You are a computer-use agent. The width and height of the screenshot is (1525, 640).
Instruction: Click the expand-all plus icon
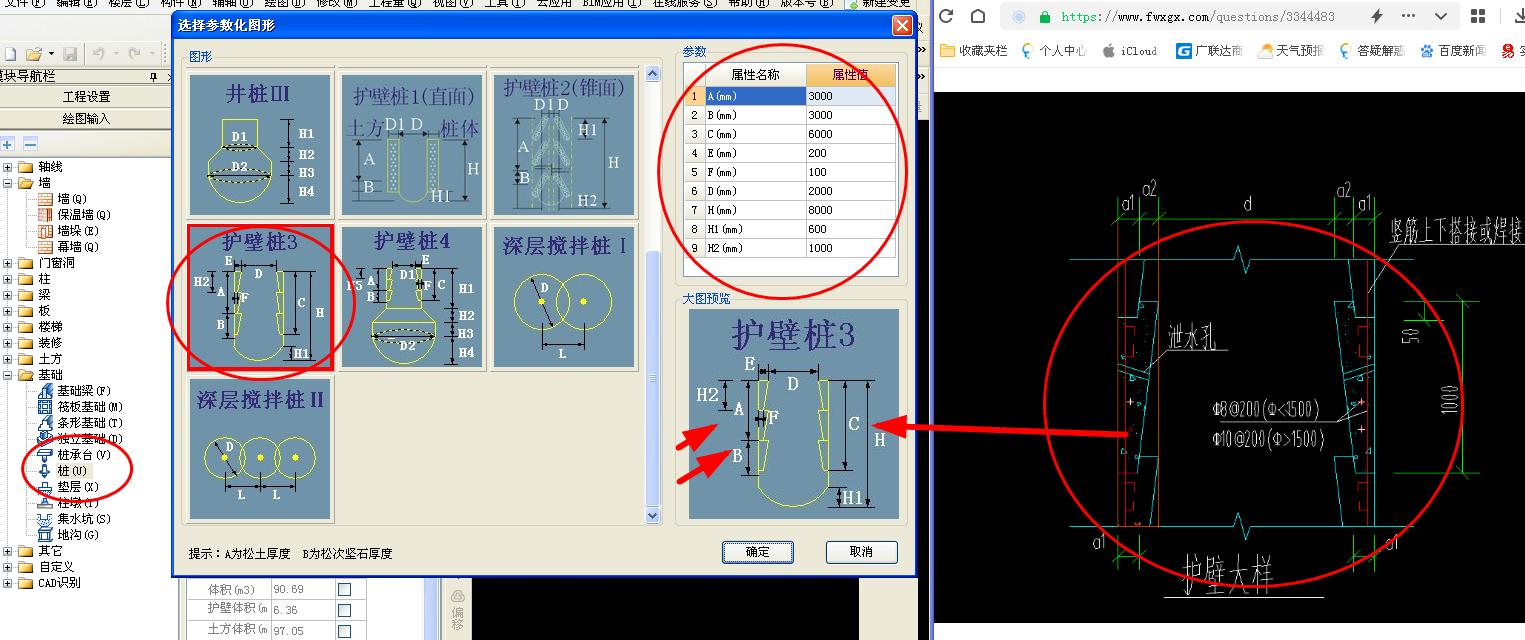[x=7, y=144]
